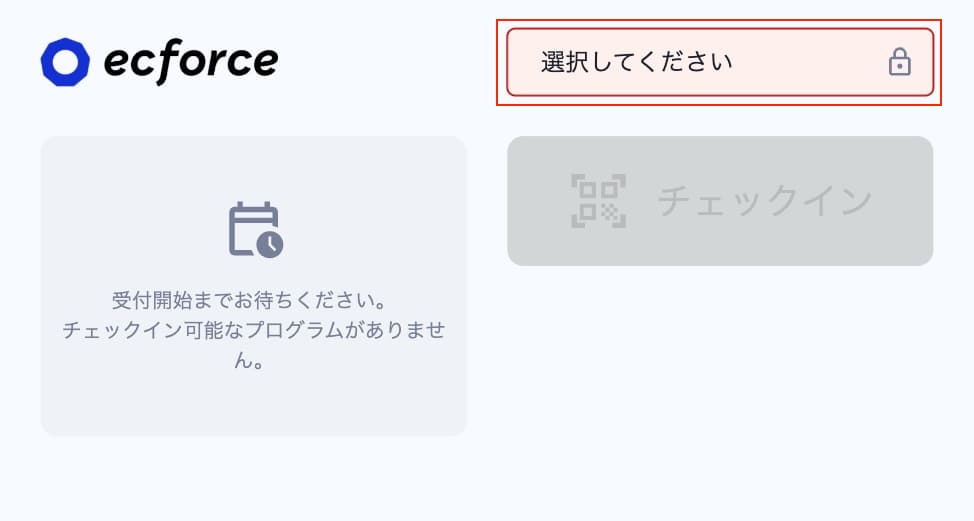Image resolution: width=974 pixels, height=521 pixels.
Task: Click the lock icon in the selection field
Action: click(899, 62)
